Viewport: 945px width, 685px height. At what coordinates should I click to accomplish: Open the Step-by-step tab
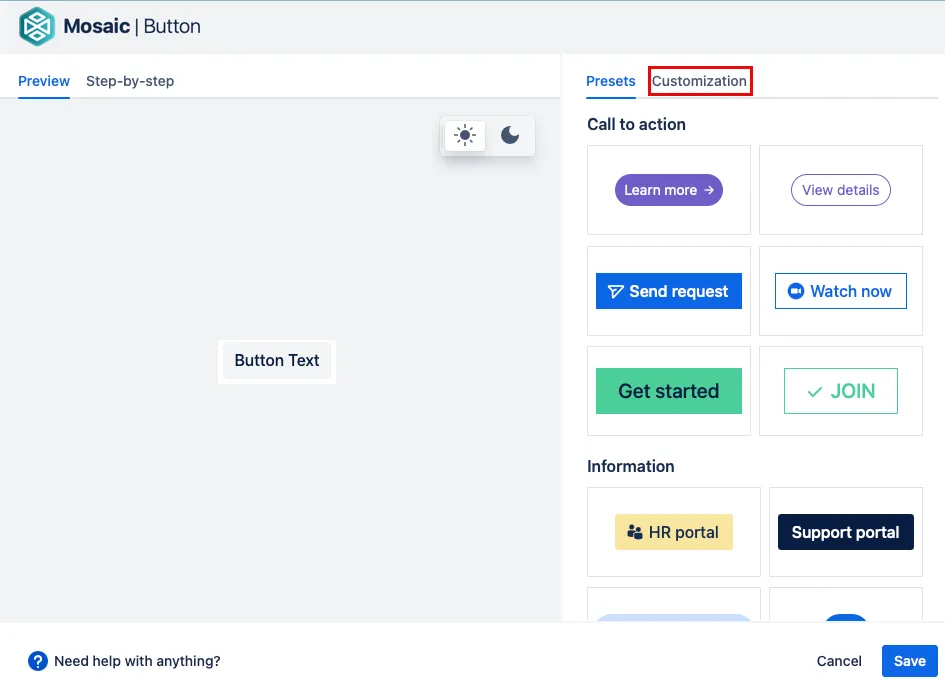click(130, 81)
